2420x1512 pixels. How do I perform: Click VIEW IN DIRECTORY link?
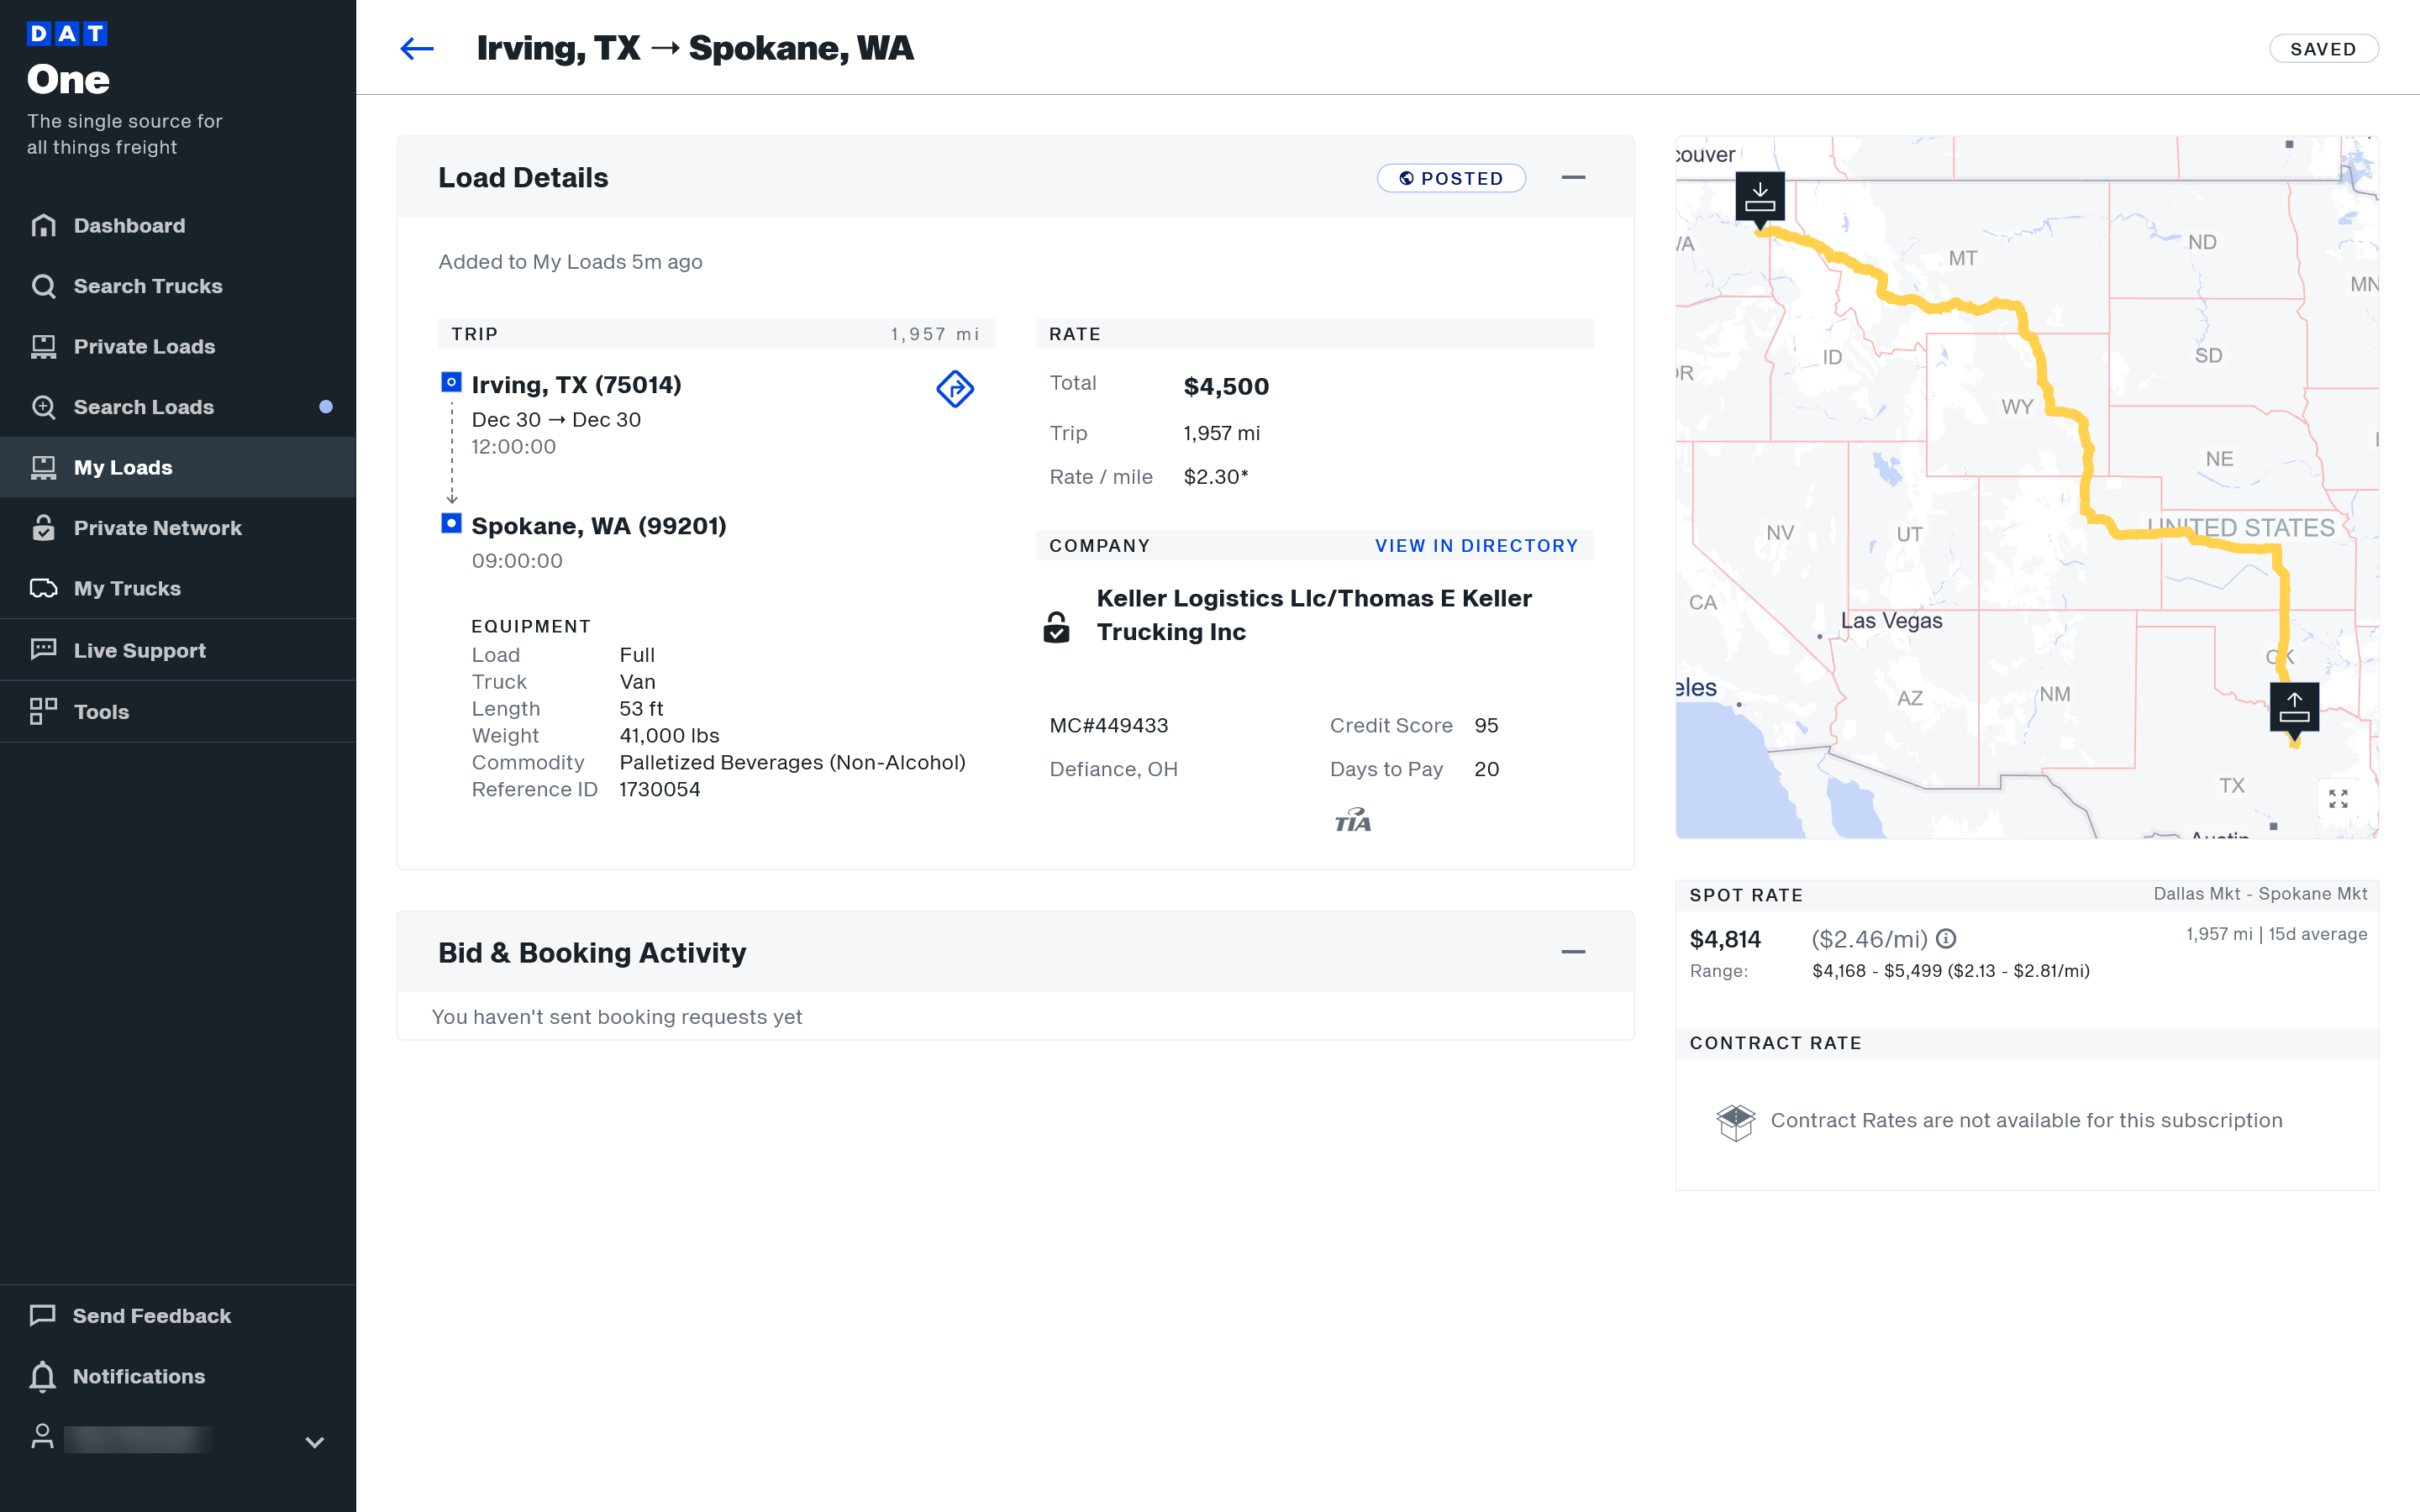tap(1476, 545)
